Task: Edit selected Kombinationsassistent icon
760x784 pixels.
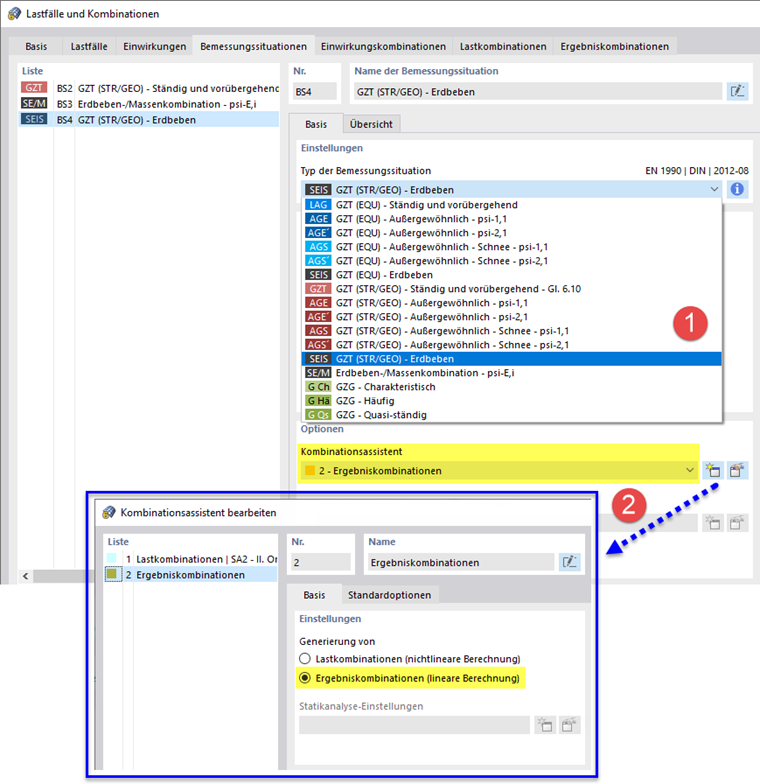Action: [x=736, y=470]
